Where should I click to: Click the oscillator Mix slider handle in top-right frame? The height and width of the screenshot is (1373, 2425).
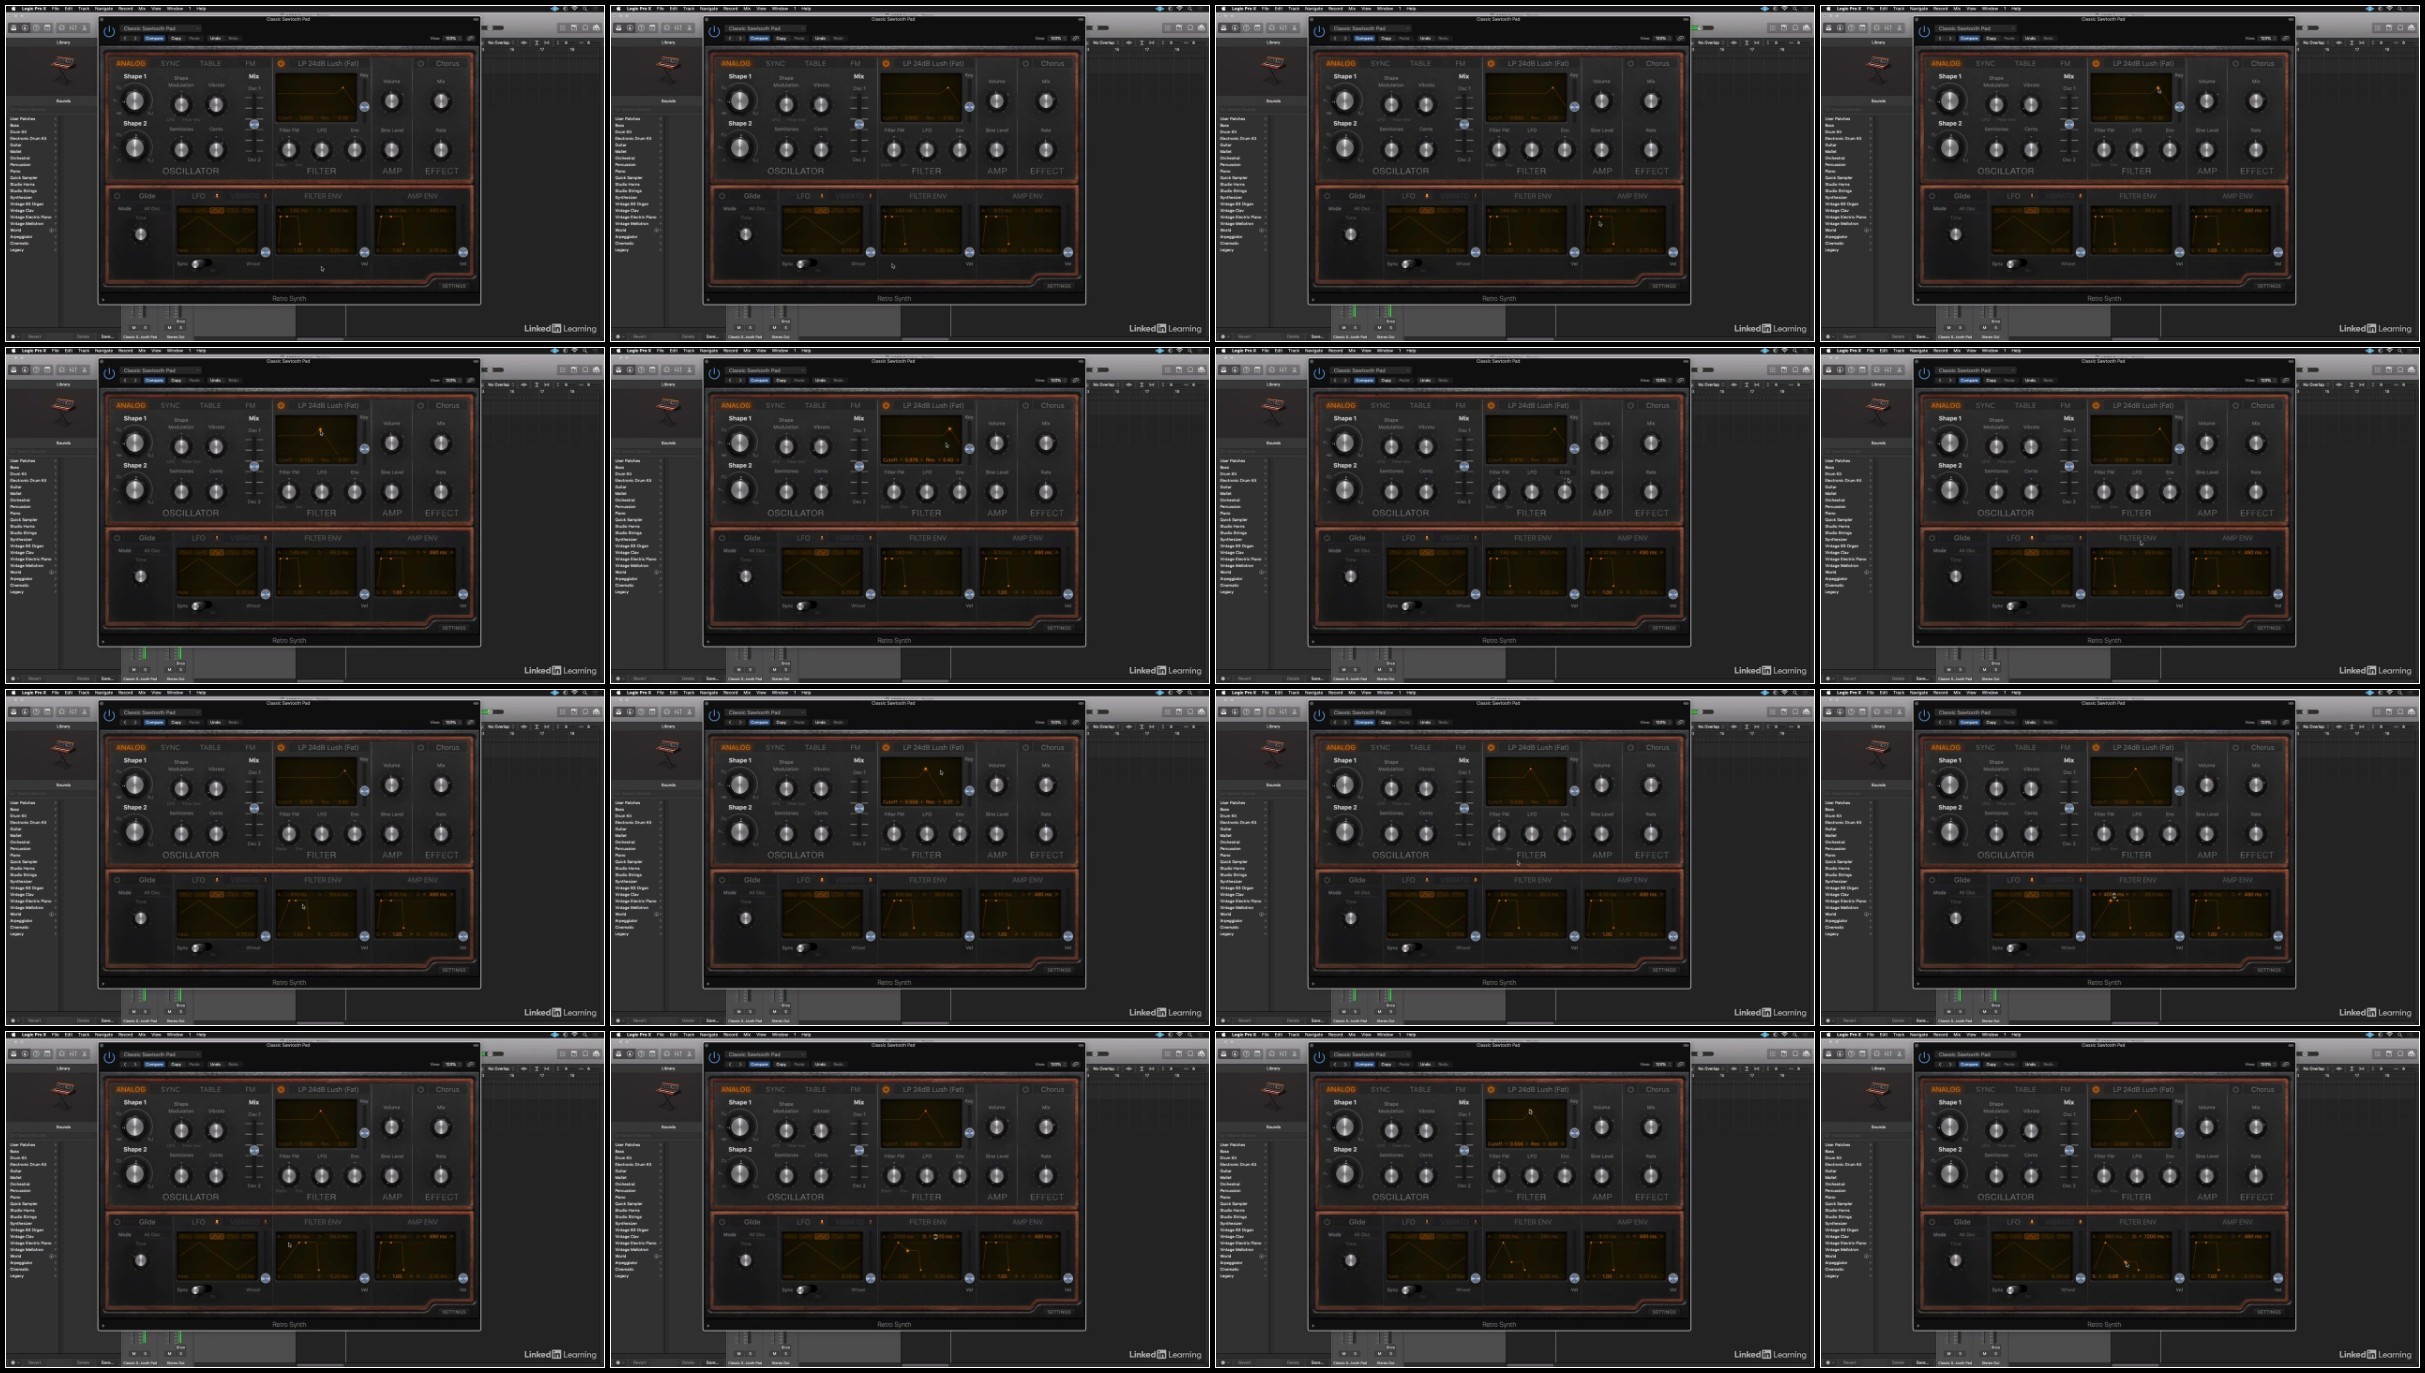pos(2069,124)
